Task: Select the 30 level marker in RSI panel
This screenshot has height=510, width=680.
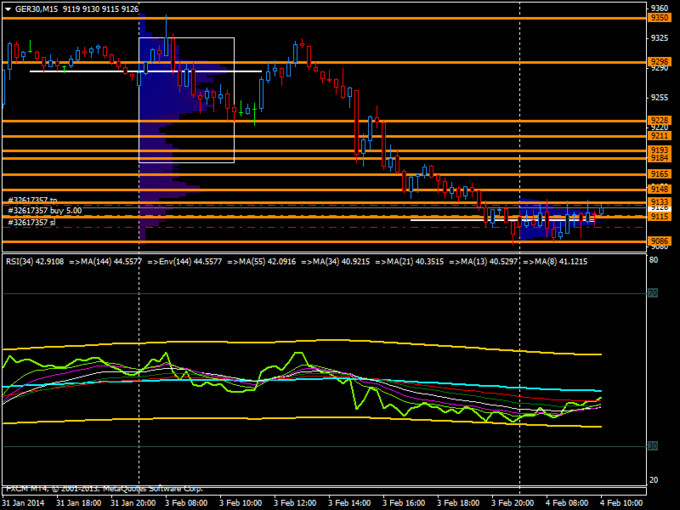Action: click(653, 445)
